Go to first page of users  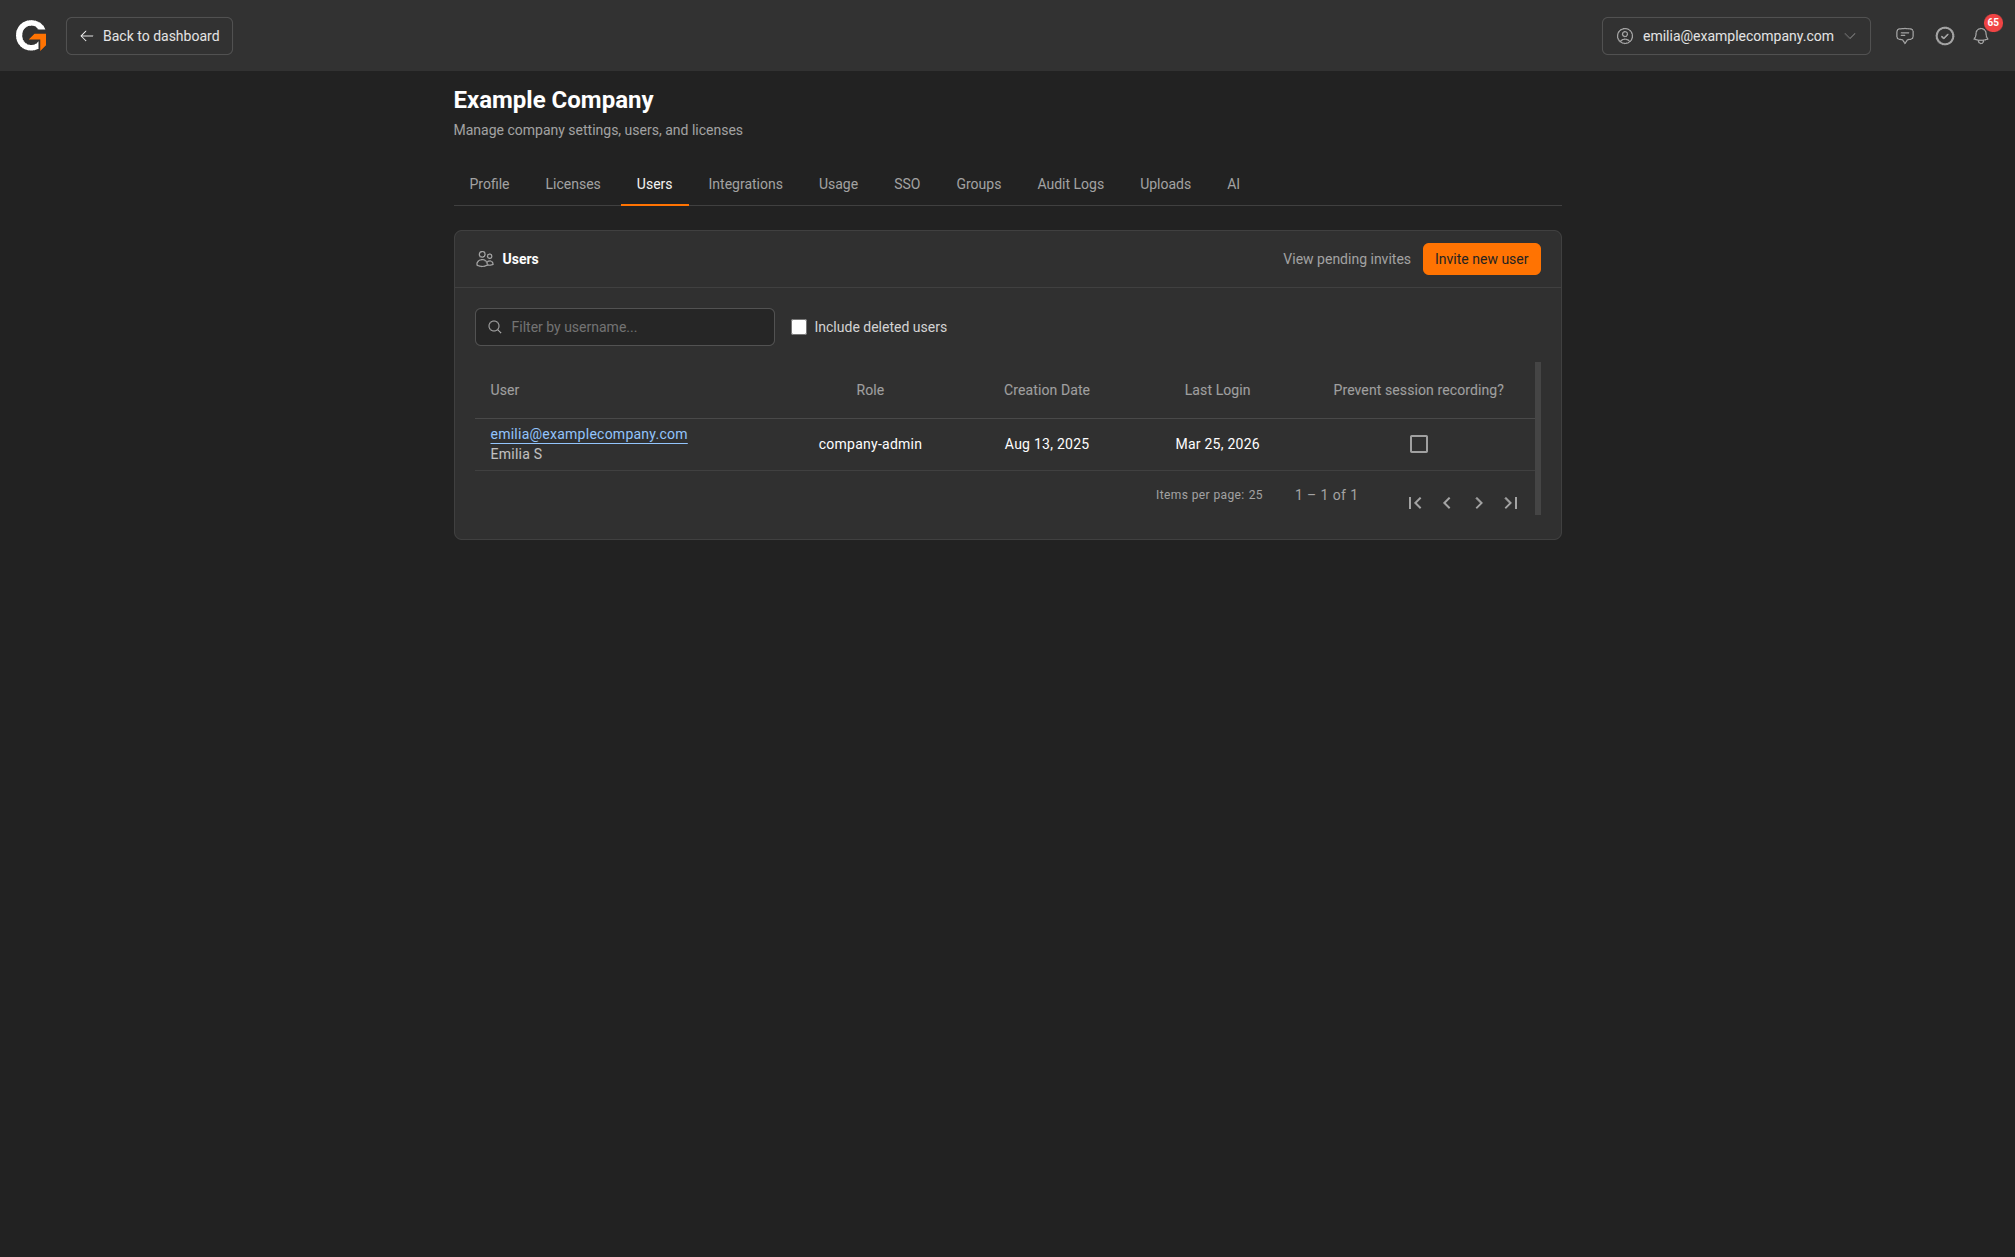tap(1415, 503)
